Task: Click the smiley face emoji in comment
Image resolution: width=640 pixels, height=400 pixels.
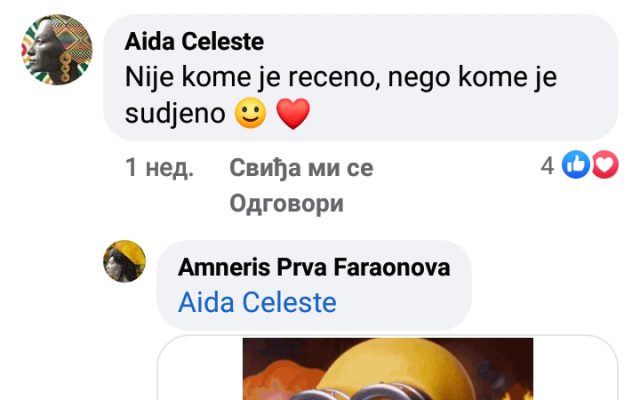Action: click(251, 113)
